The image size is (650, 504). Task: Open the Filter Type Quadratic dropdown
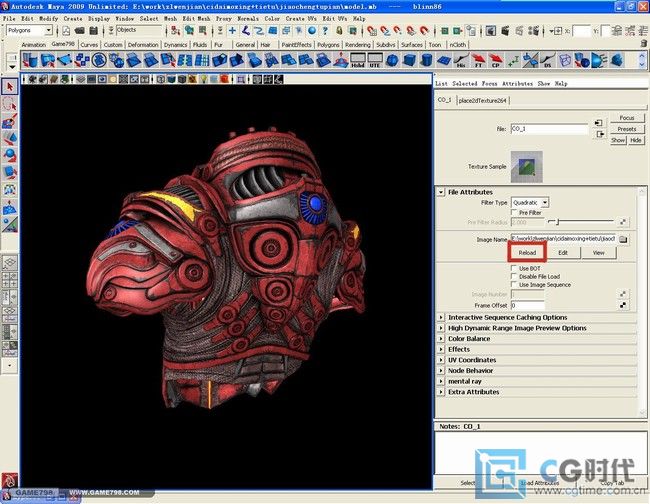coord(545,203)
